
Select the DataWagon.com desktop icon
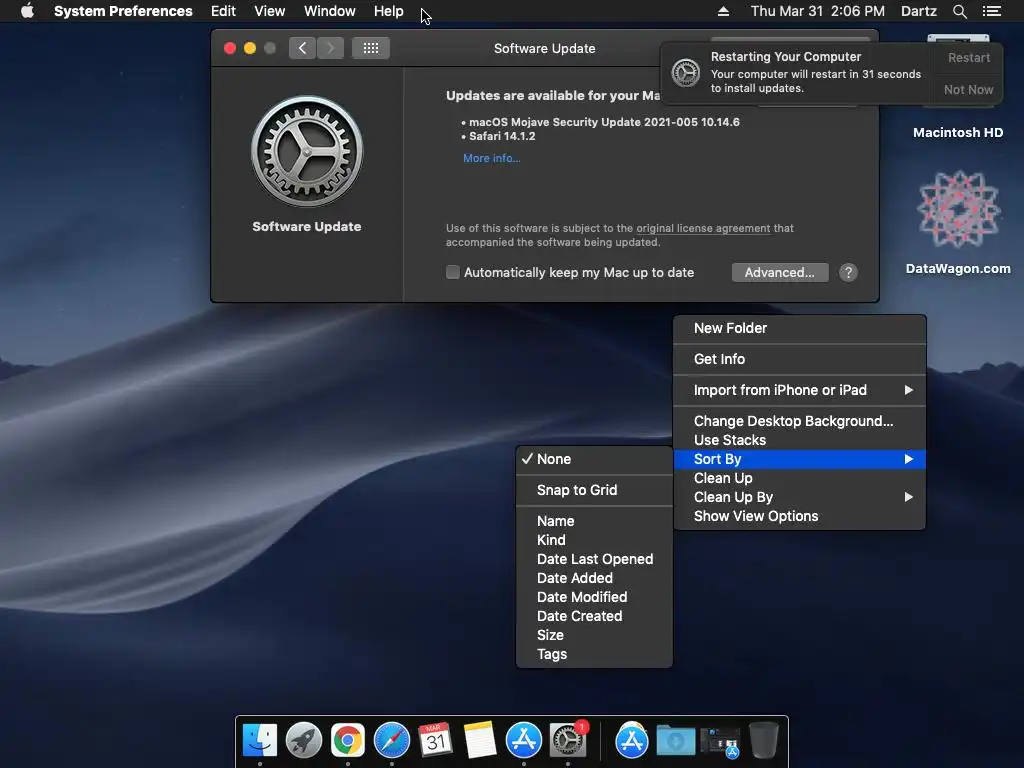[x=958, y=210]
